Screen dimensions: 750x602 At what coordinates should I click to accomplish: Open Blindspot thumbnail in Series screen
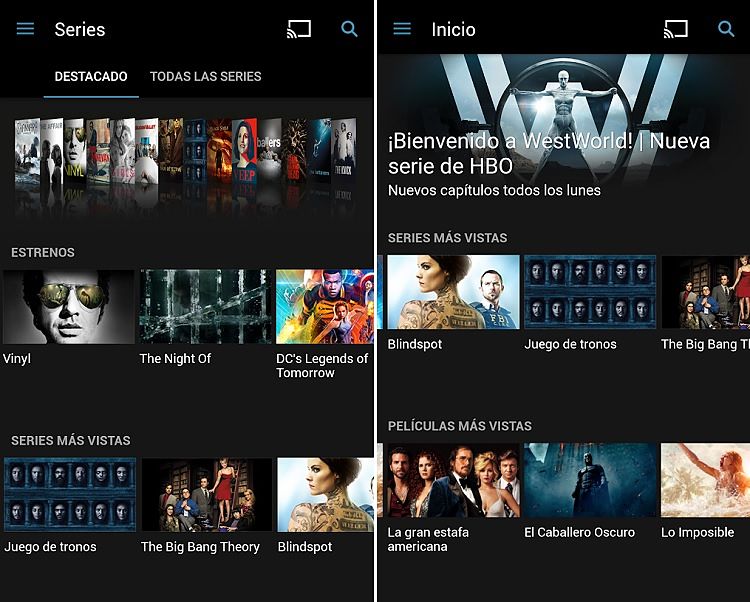point(326,495)
